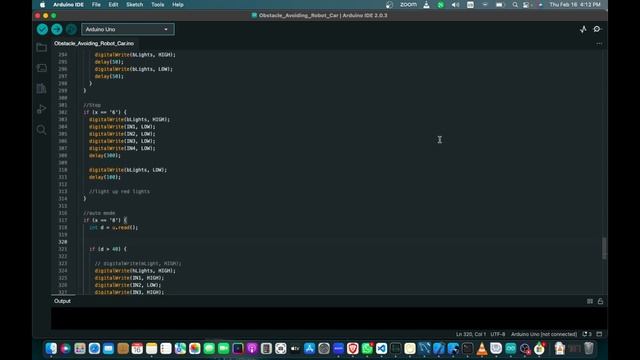This screenshot has width=640, height=360.
Task: Open Photos from the dock
Action: click(x=195, y=349)
